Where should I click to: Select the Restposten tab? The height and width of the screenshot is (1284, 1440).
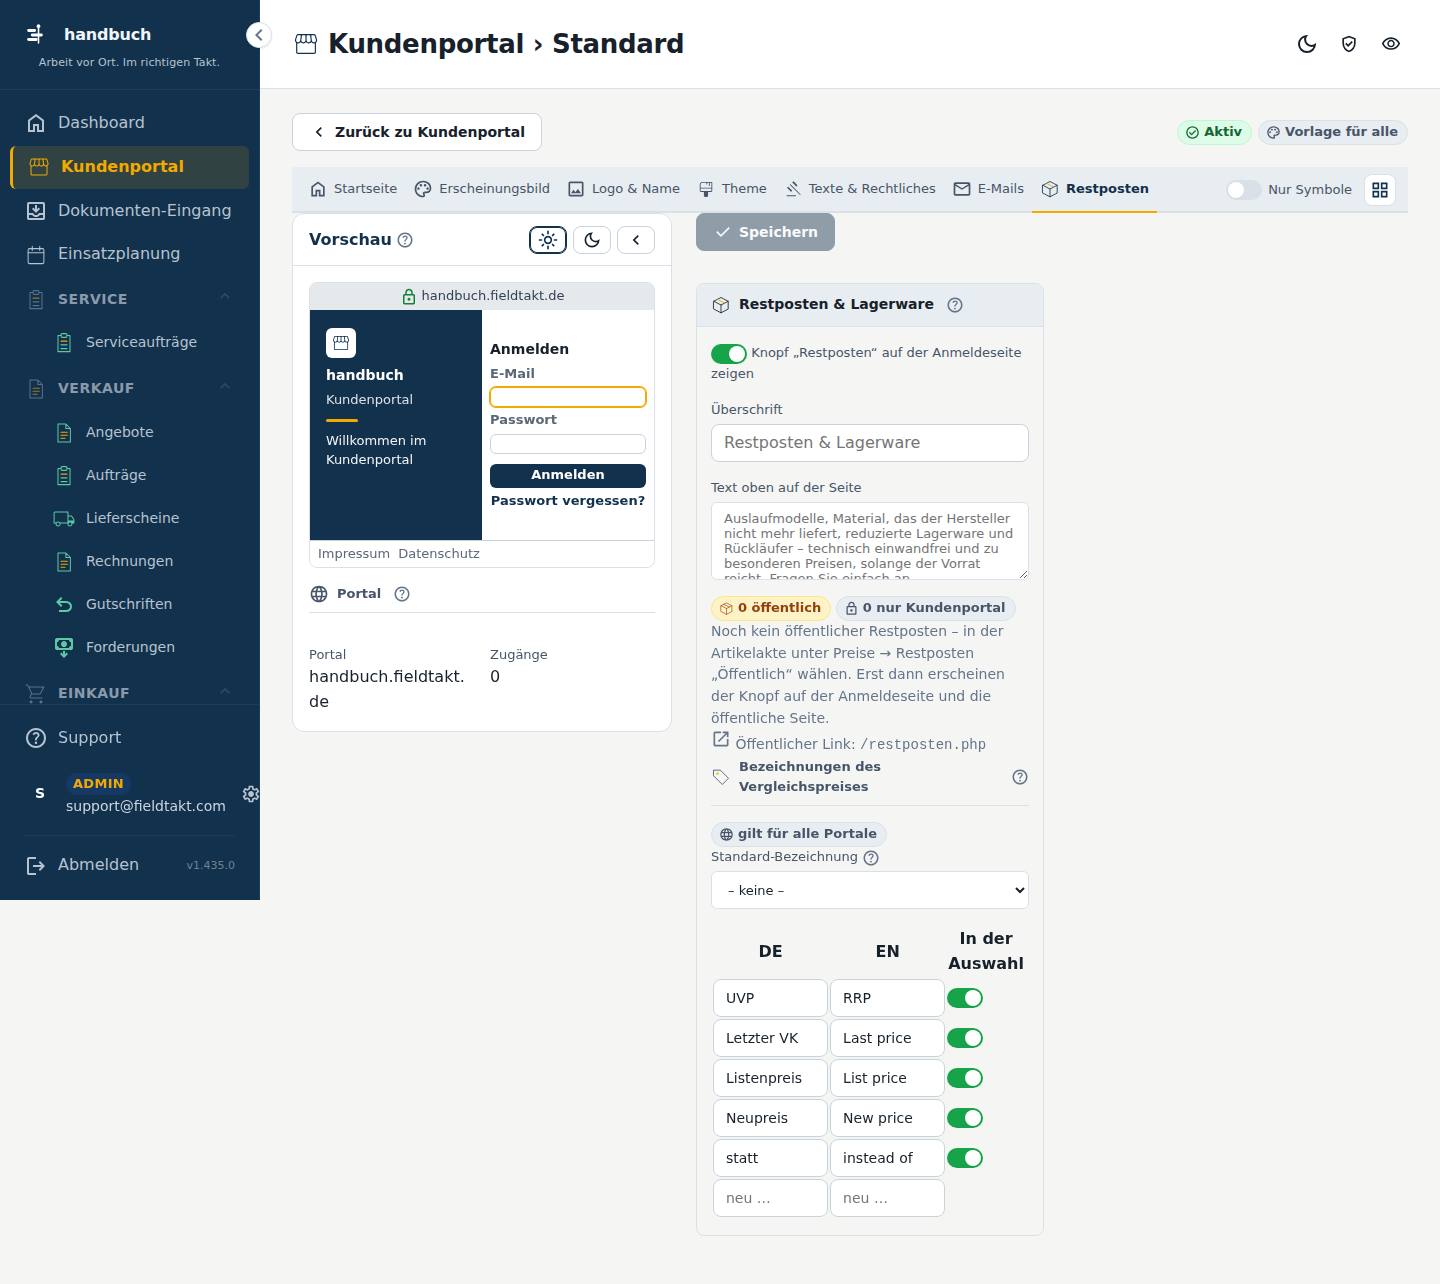tap(1095, 189)
